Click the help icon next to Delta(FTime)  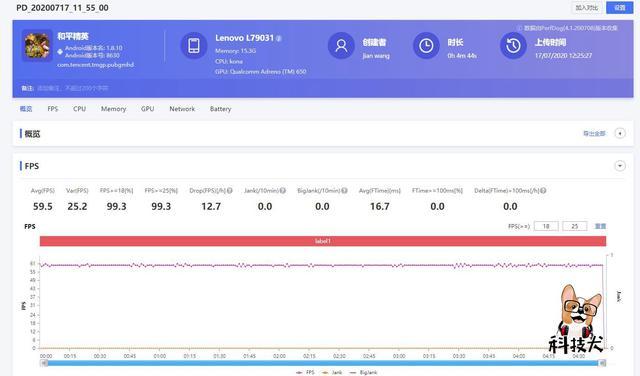[x=543, y=191]
